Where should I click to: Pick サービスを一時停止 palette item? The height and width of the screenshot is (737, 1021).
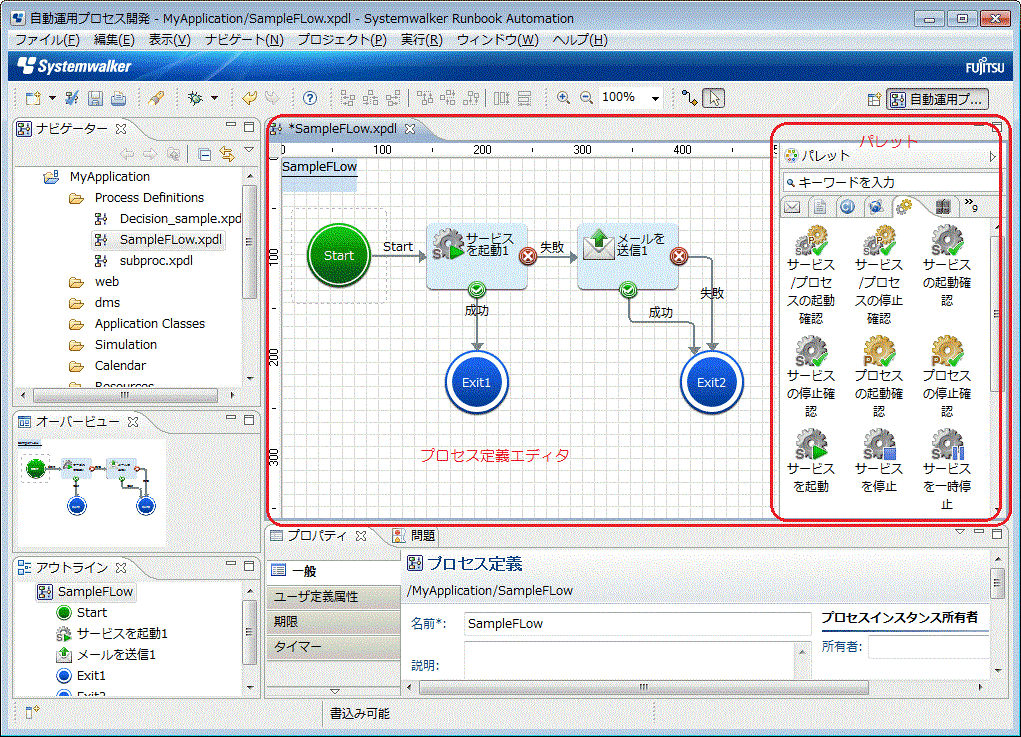[947, 469]
